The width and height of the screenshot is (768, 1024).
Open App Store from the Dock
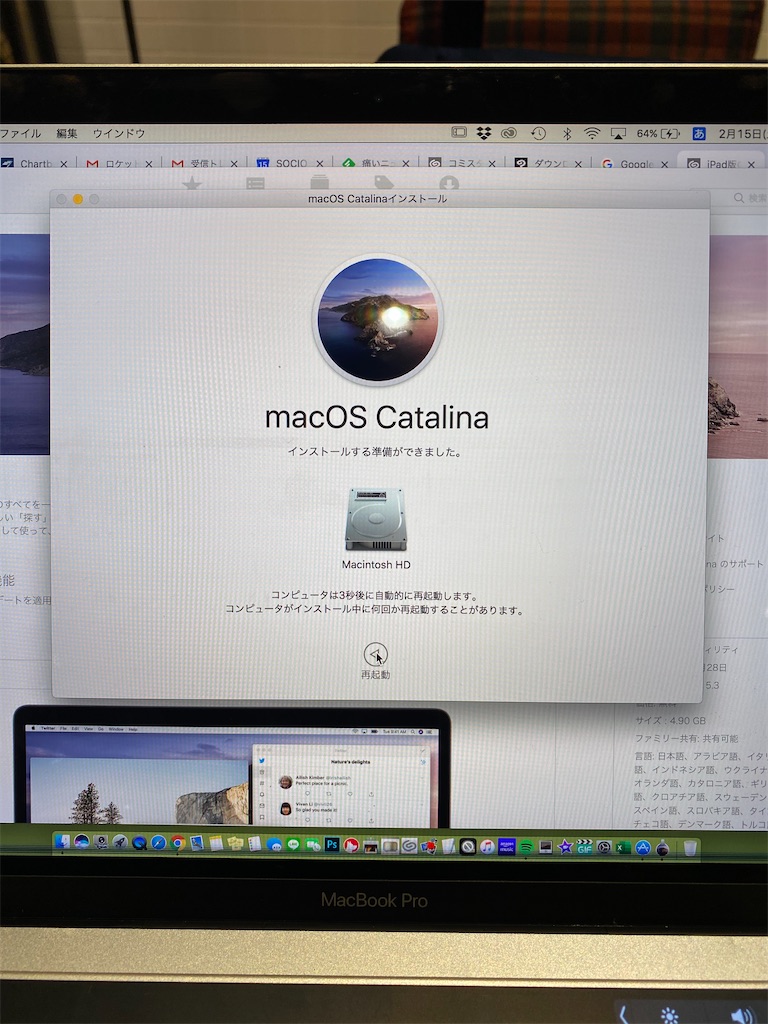[x=643, y=848]
